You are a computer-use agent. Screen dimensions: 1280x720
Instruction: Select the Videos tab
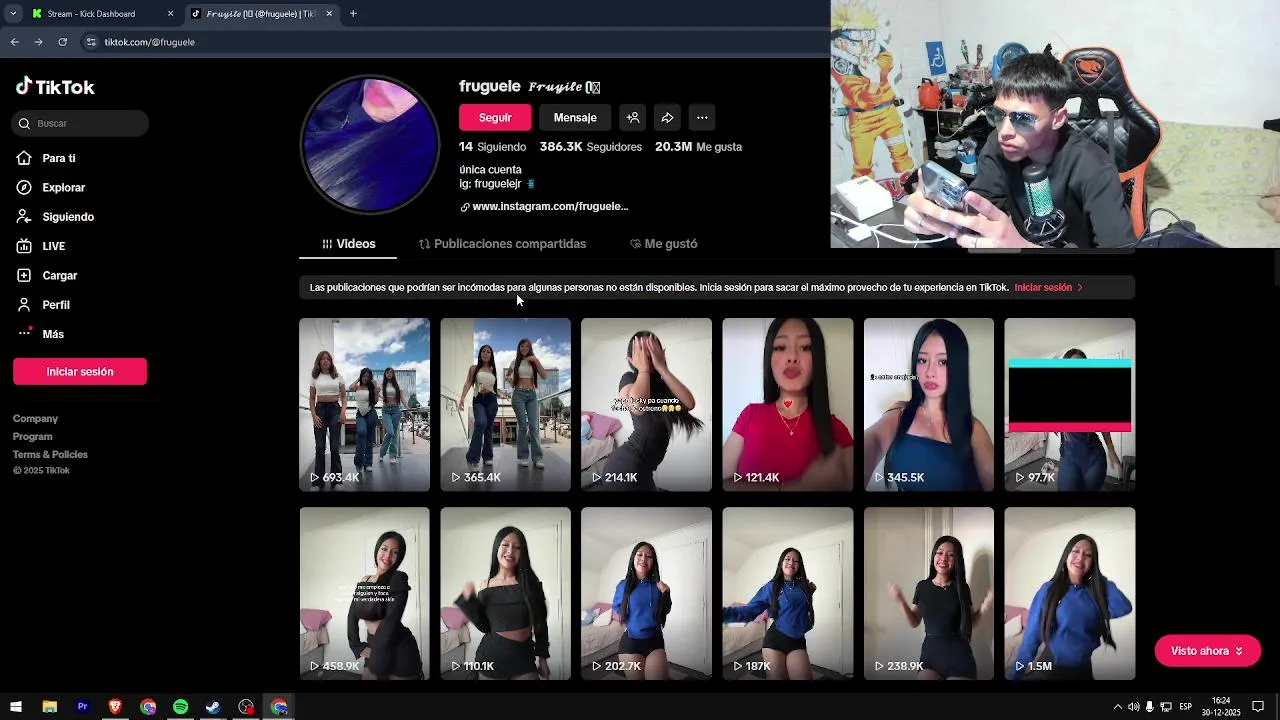pos(348,244)
